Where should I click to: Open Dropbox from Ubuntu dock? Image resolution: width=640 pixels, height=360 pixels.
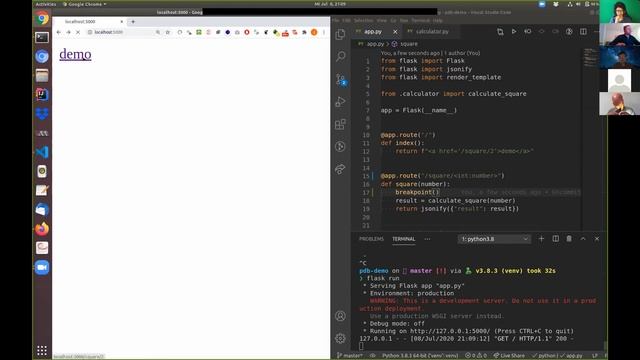click(42, 114)
